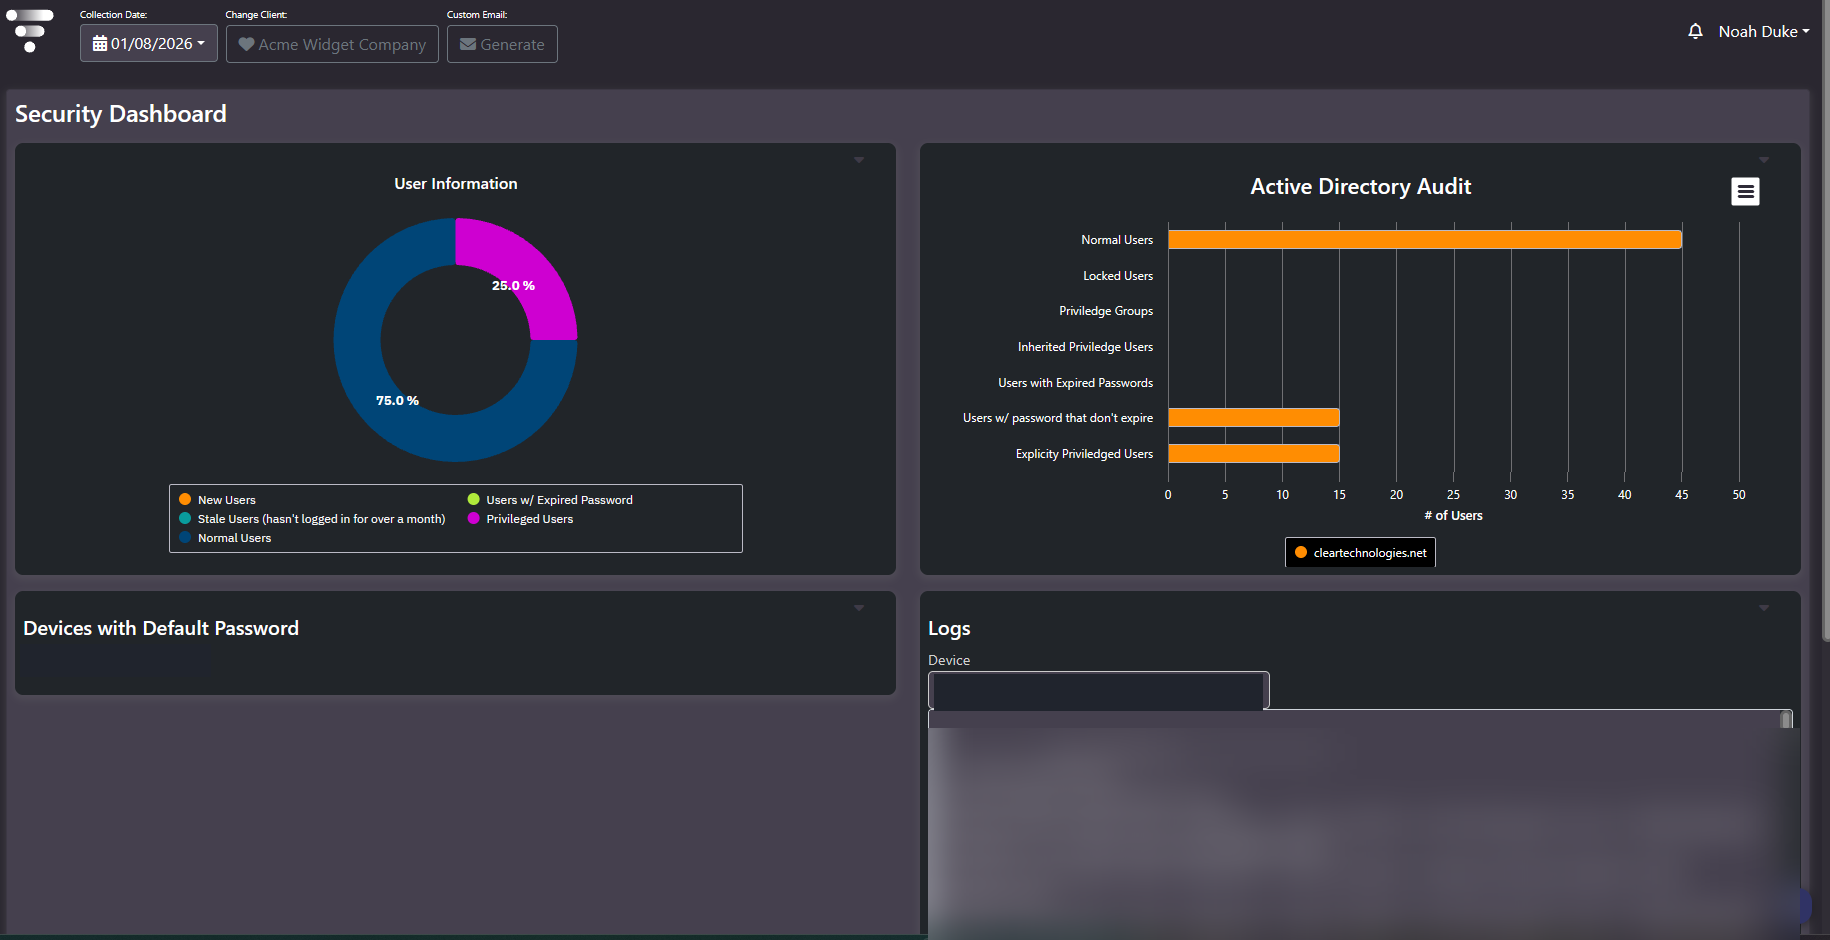This screenshot has height=940, width=1830.
Task: Open the notification bell
Action: [x=1695, y=31]
